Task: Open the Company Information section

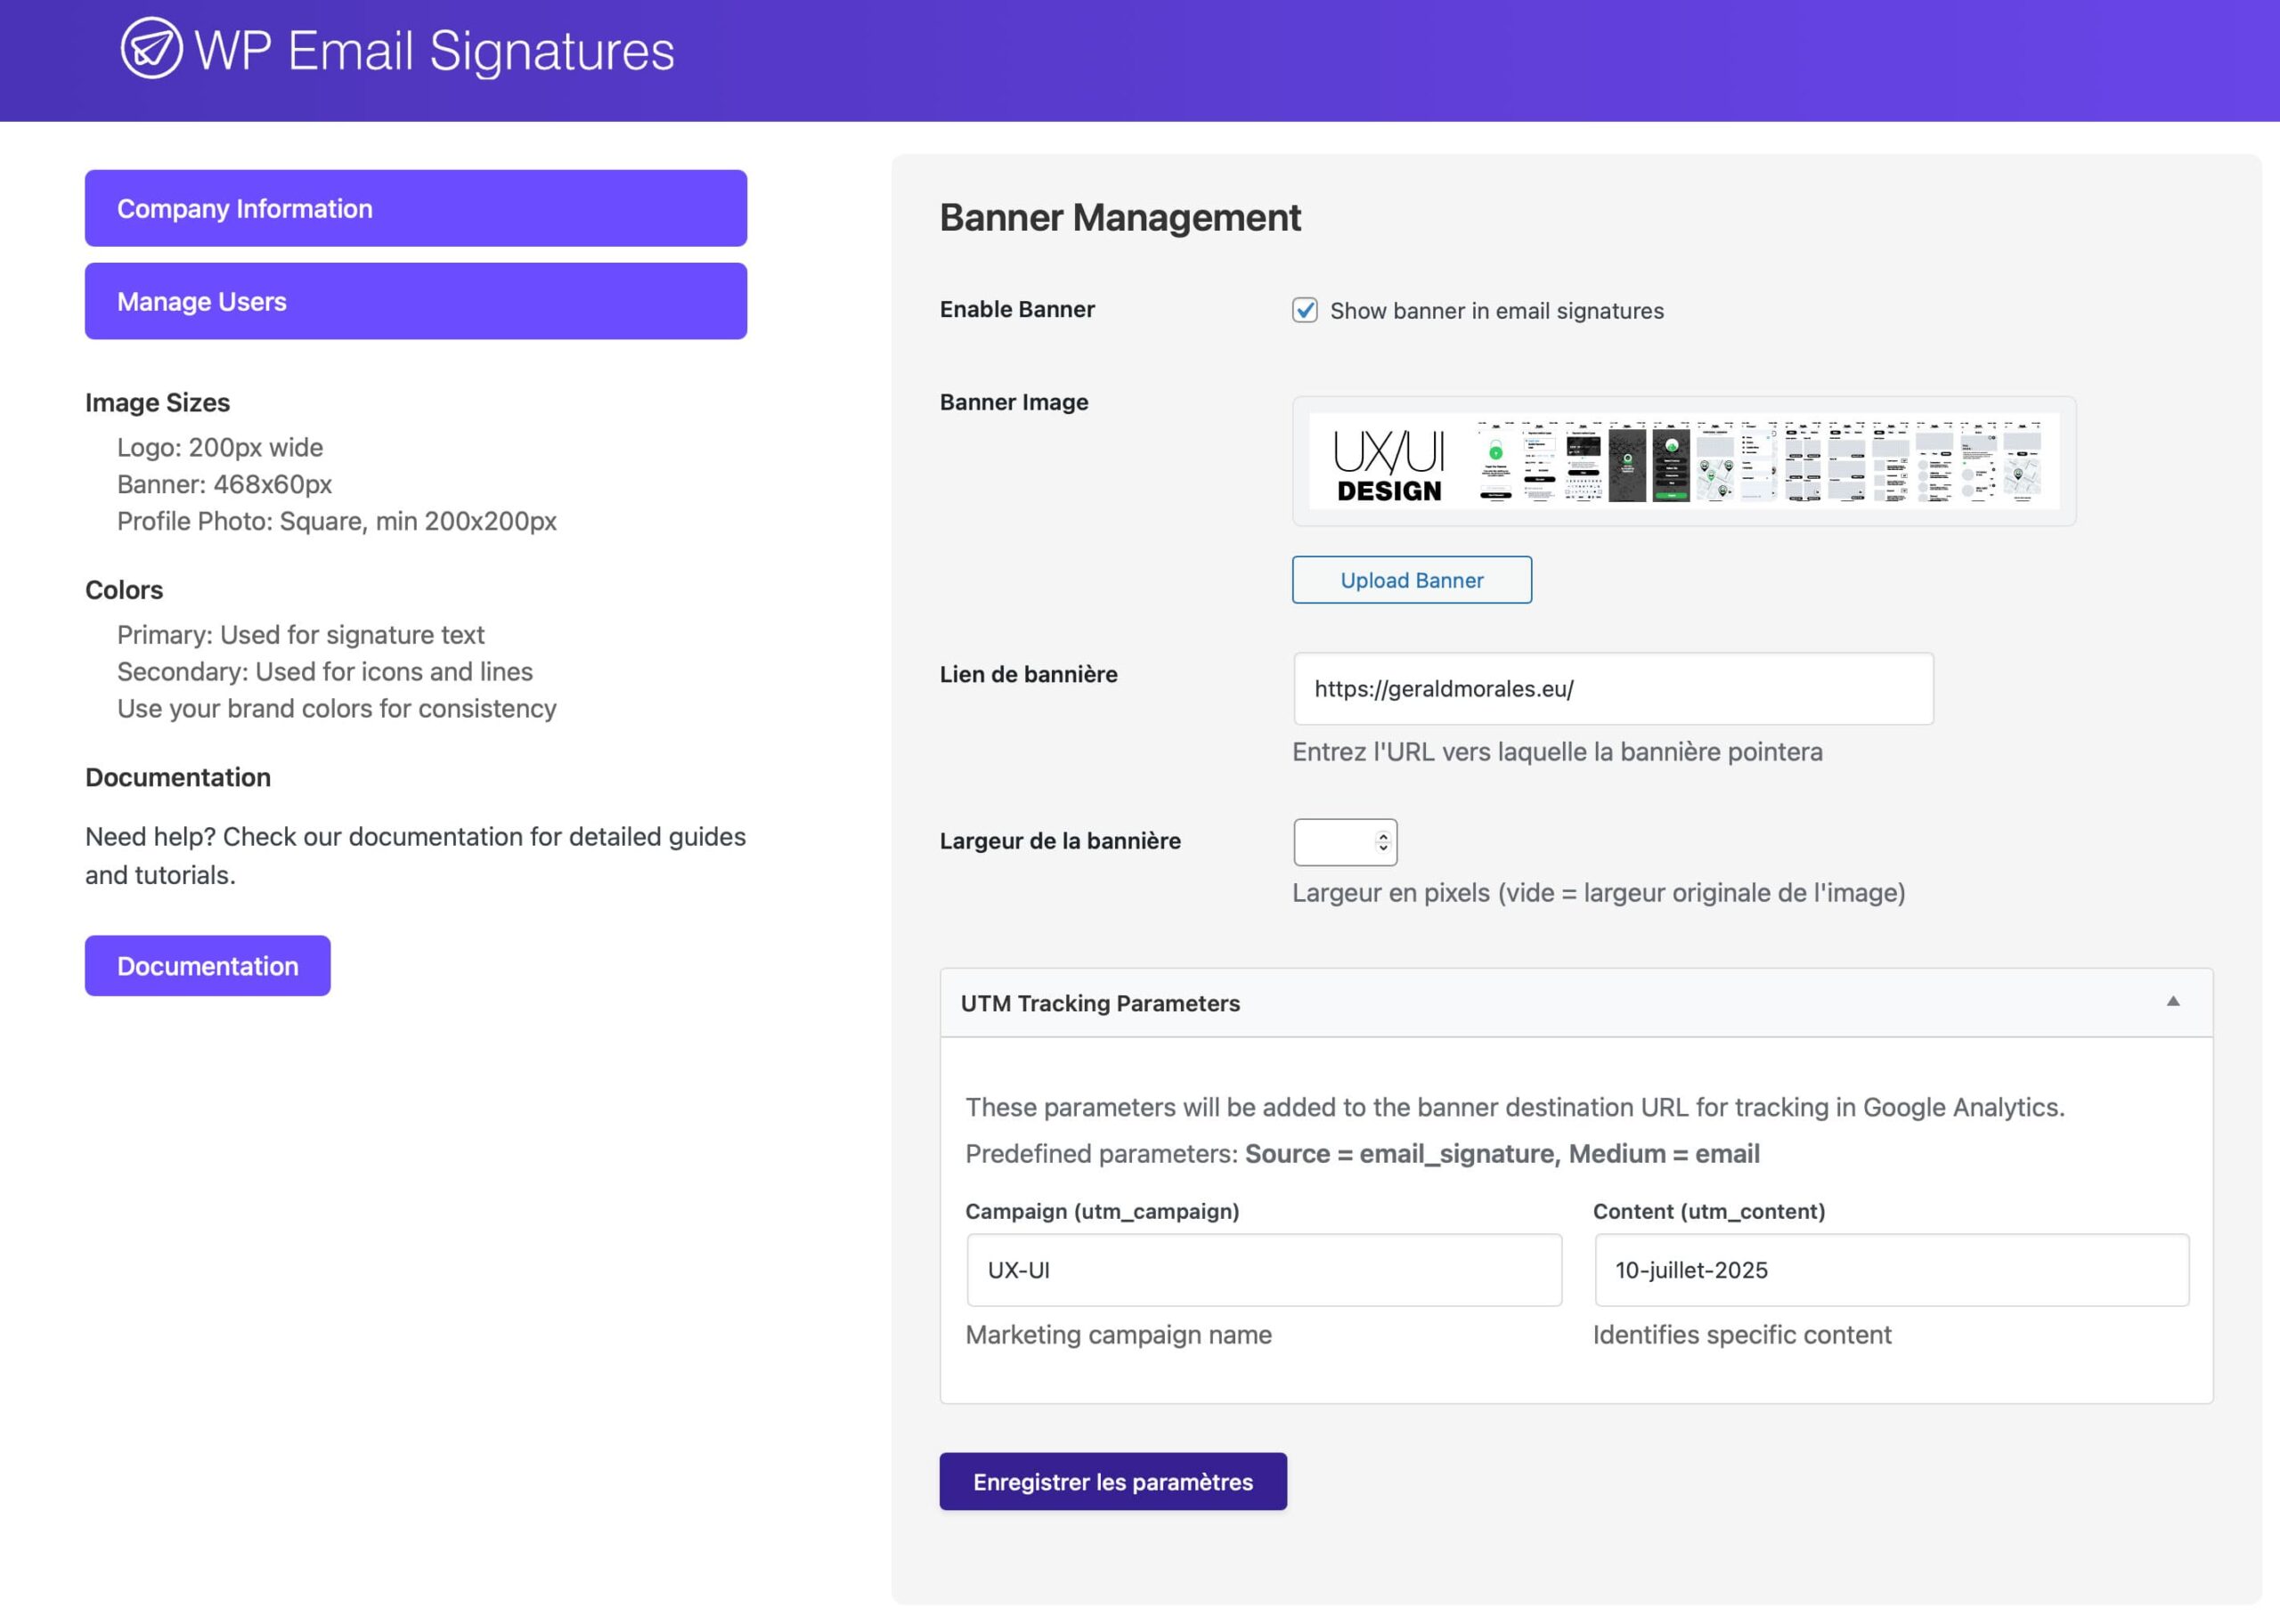Action: tap(415, 208)
